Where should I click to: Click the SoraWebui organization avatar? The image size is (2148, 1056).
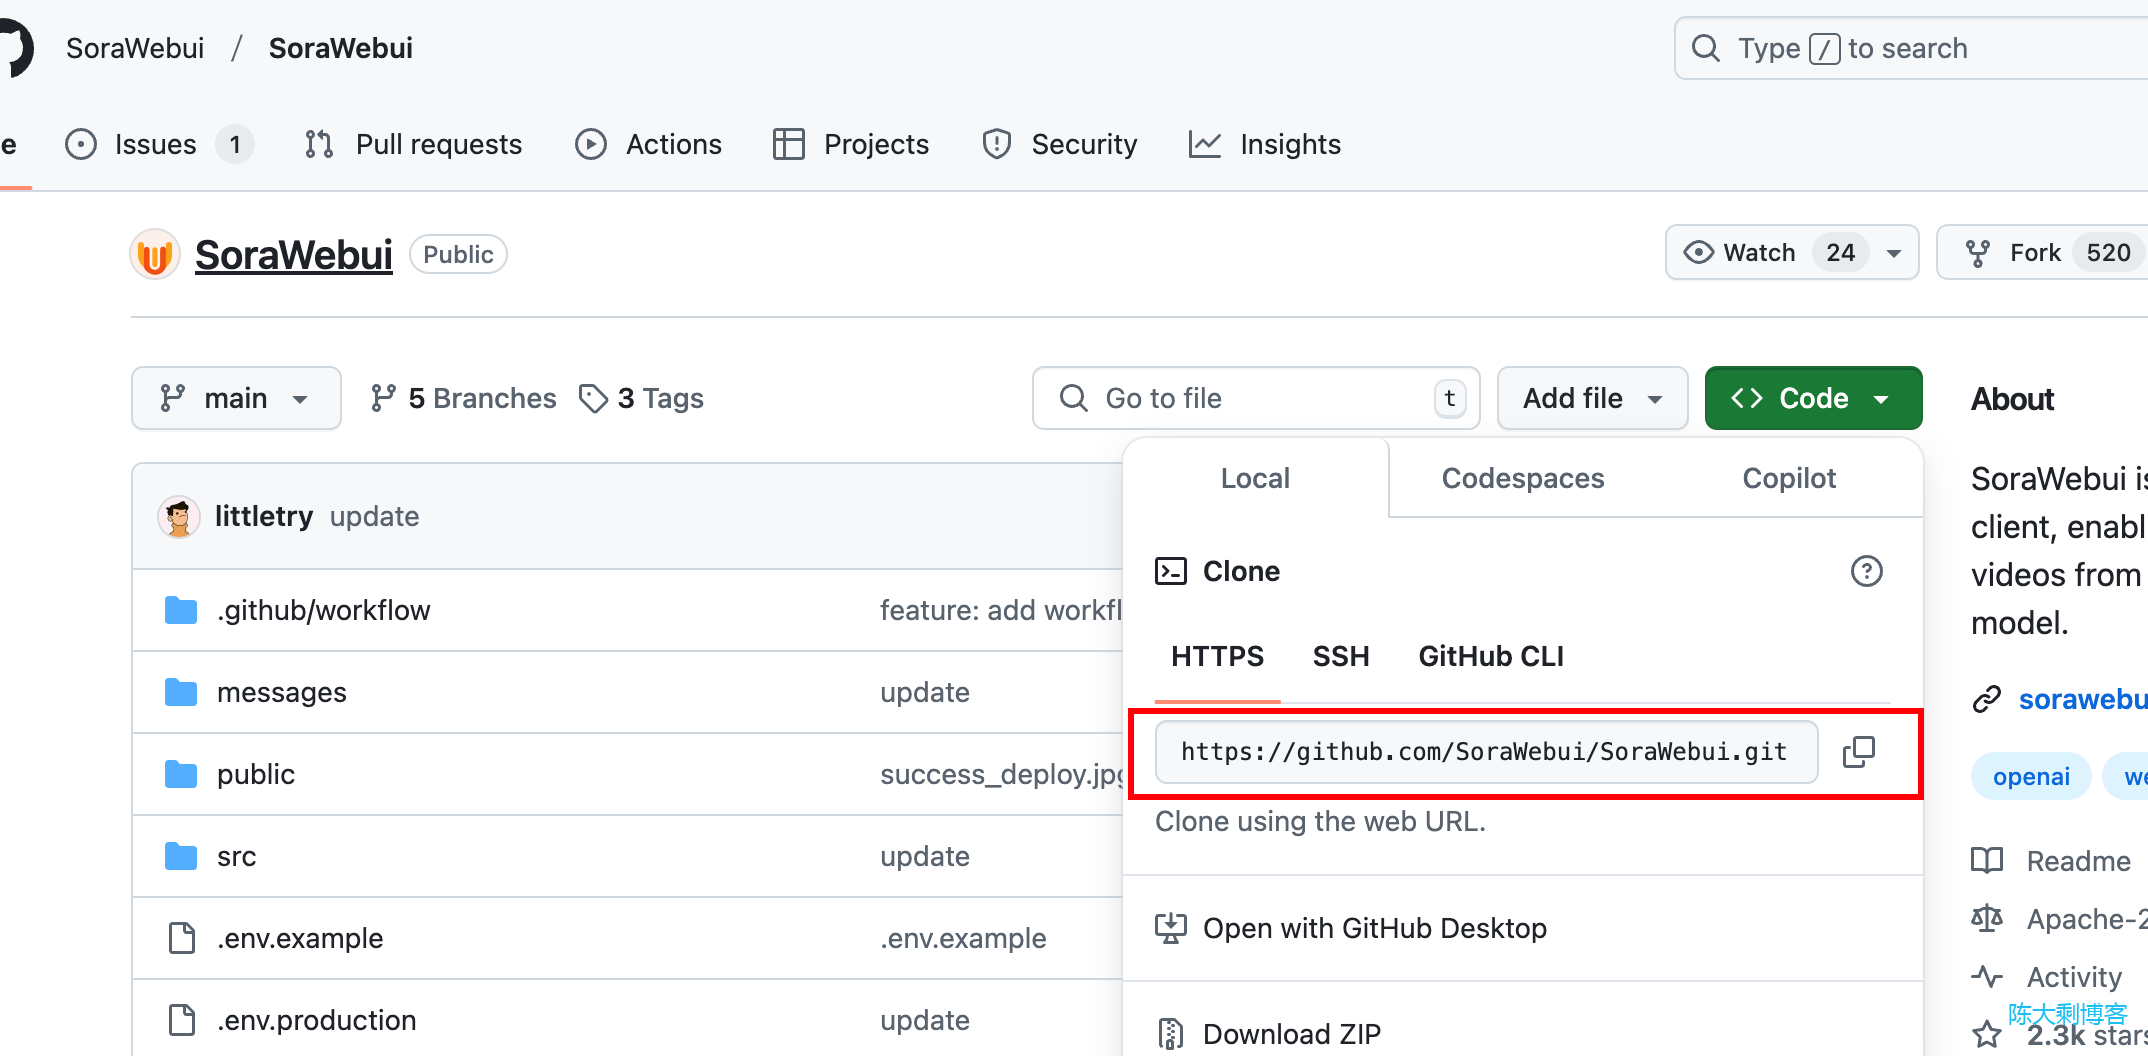[155, 254]
